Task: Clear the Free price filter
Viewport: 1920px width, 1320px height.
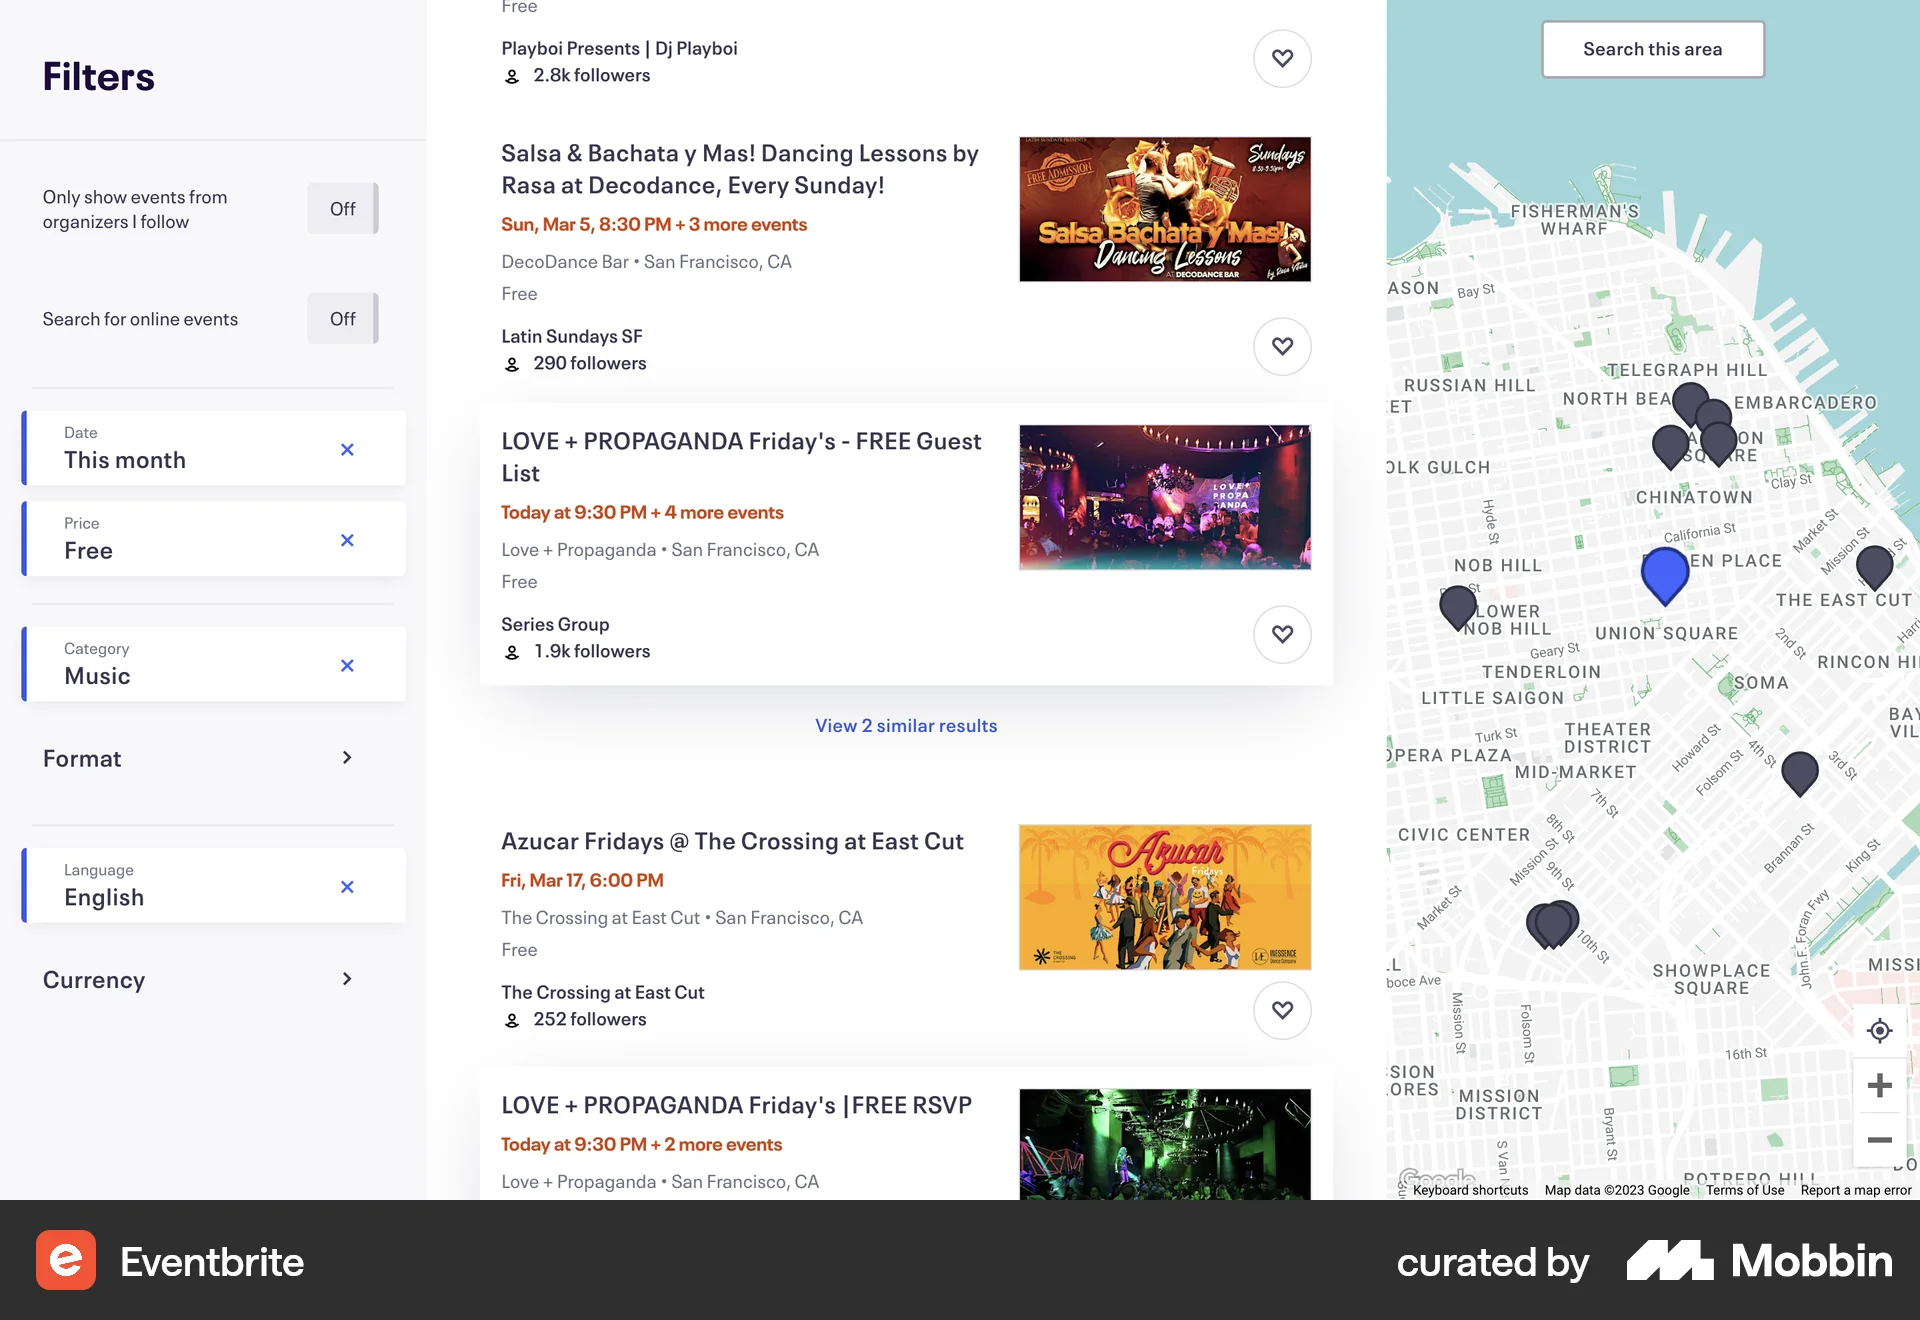Action: pyautogui.click(x=347, y=539)
